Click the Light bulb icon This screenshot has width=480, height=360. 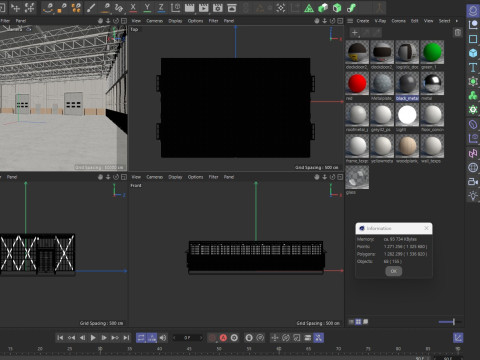pos(473,196)
